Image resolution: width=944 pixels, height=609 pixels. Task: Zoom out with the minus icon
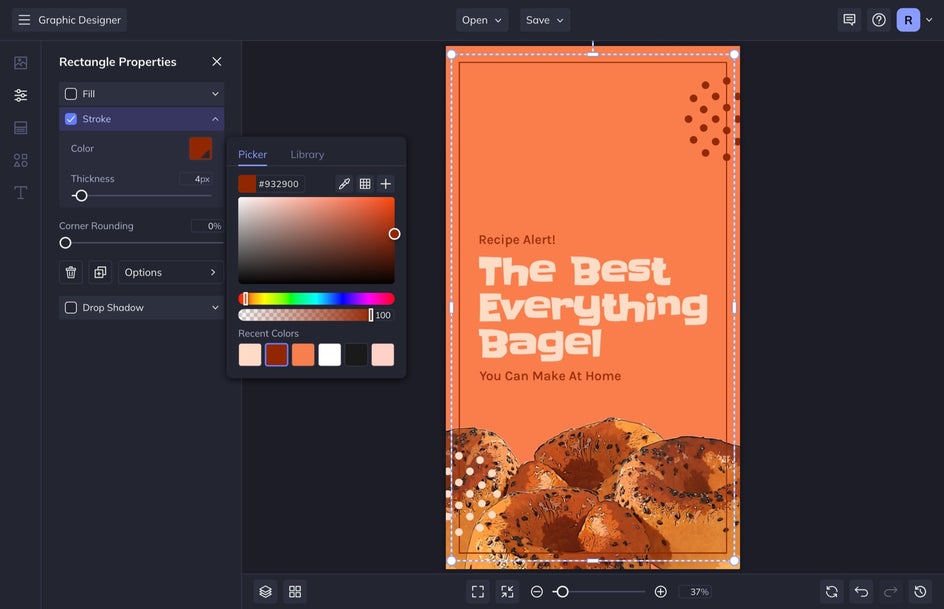coord(536,592)
